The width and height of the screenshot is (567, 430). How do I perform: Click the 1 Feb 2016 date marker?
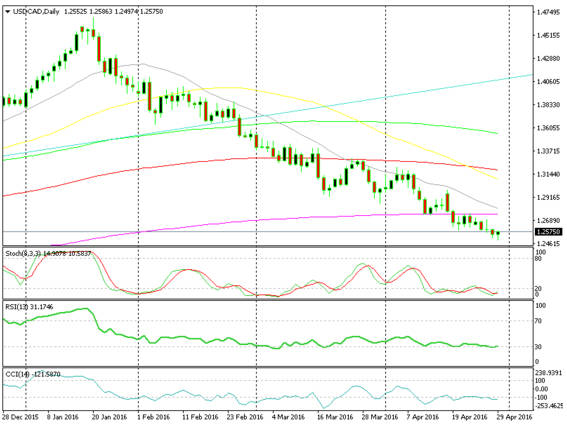[154, 417]
